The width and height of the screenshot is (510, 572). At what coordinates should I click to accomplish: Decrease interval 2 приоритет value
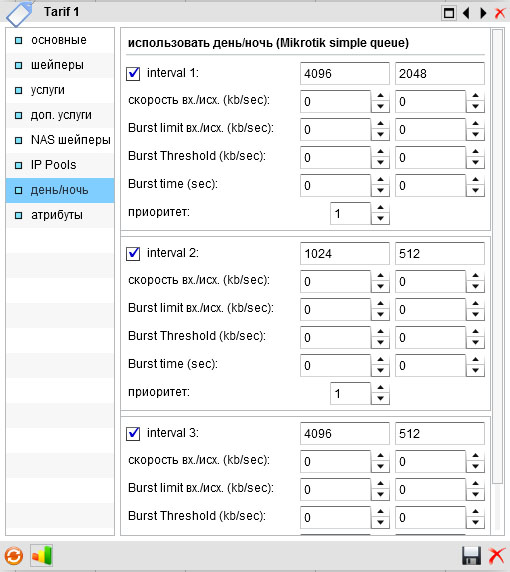(x=380, y=399)
